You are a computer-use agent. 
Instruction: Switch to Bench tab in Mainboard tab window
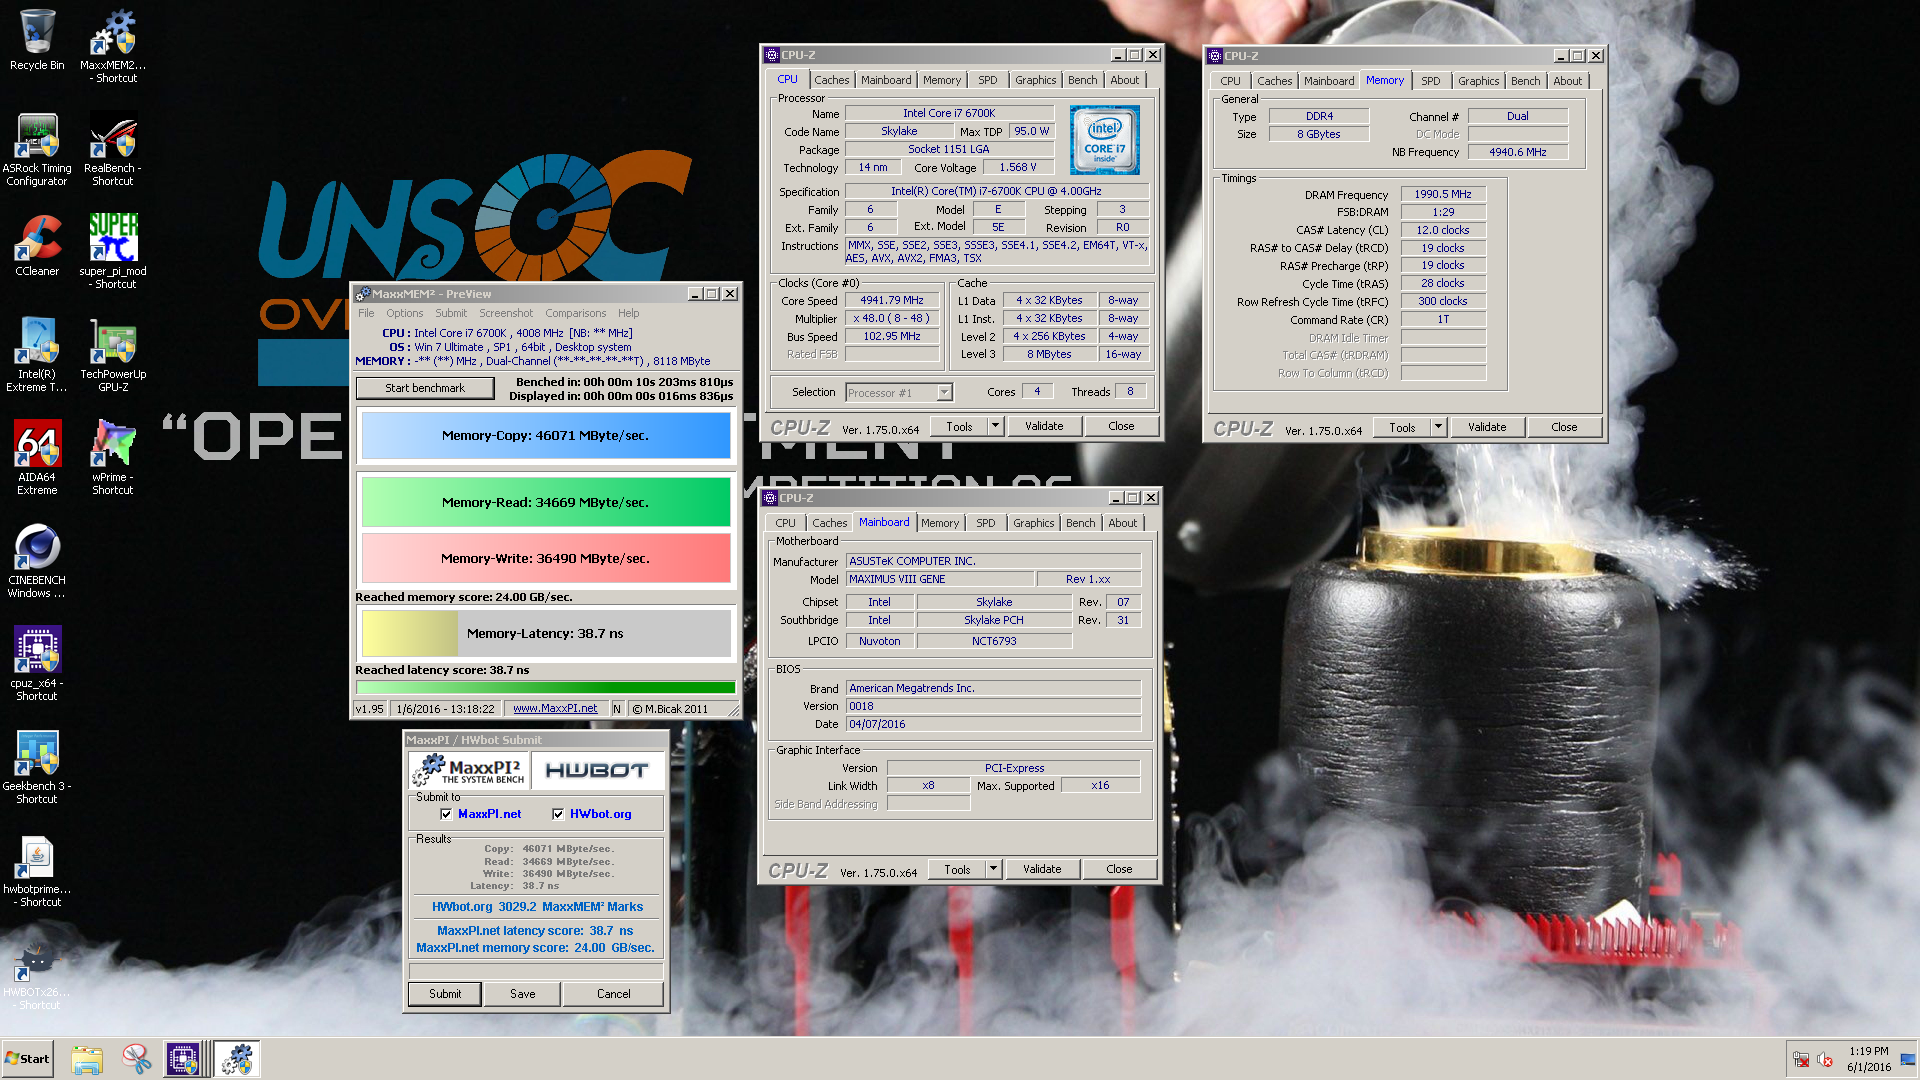pos(1080,523)
